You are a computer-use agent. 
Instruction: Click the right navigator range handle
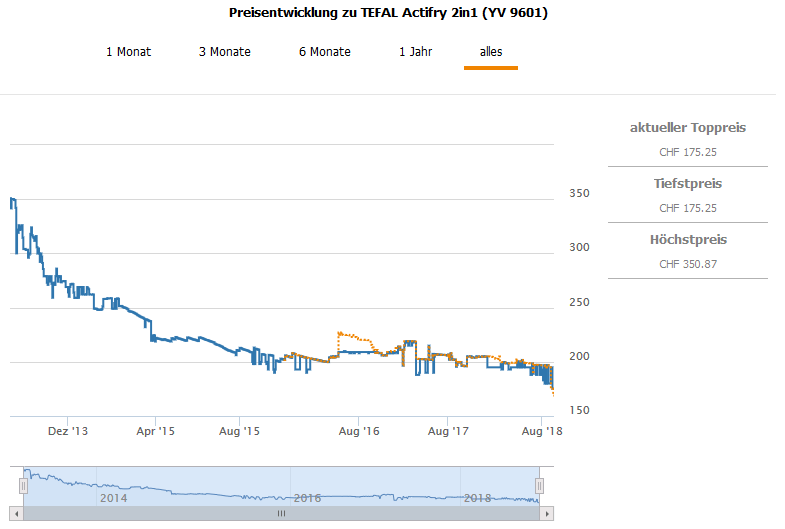pyautogui.click(x=539, y=485)
